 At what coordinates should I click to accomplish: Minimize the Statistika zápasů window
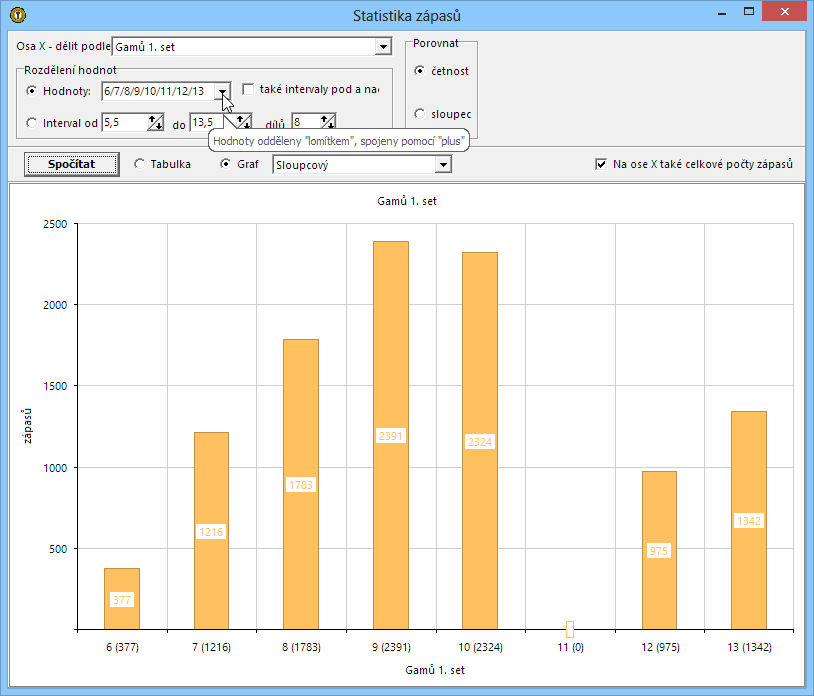[x=720, y=13]
